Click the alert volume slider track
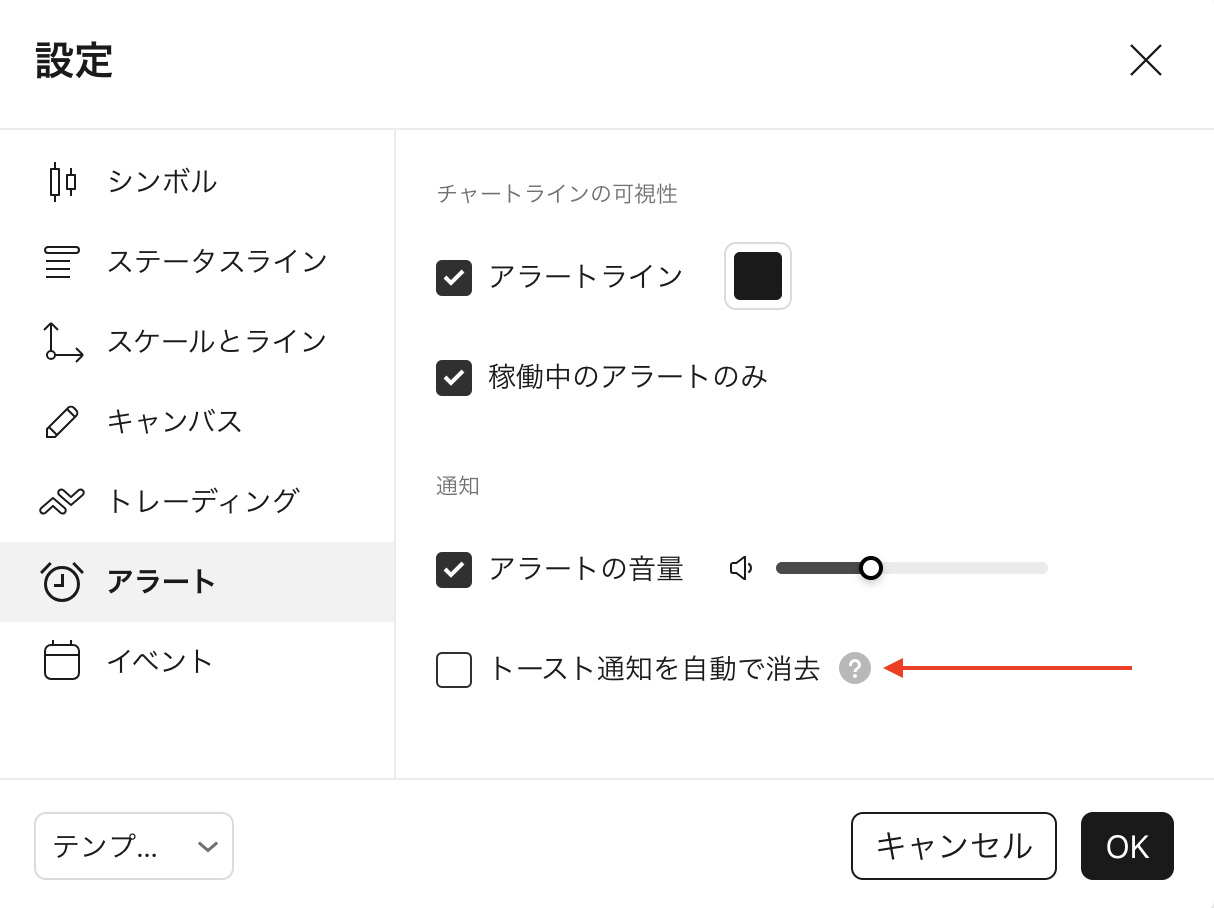 (960, 568)
